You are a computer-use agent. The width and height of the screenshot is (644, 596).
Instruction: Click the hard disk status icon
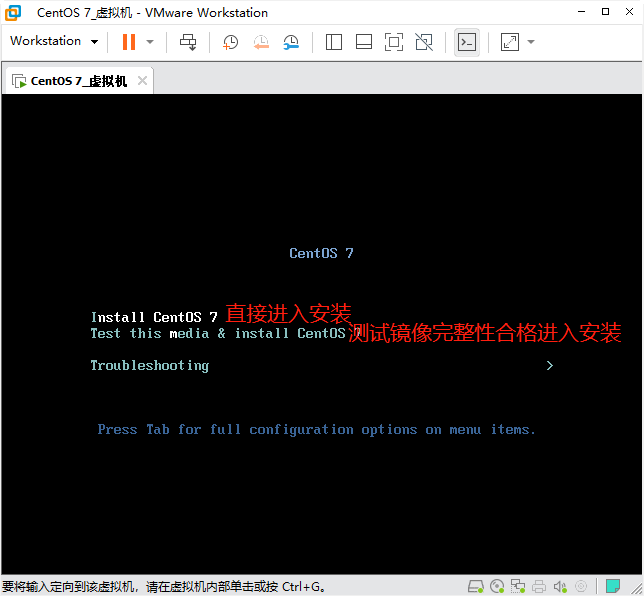point(476,586)
